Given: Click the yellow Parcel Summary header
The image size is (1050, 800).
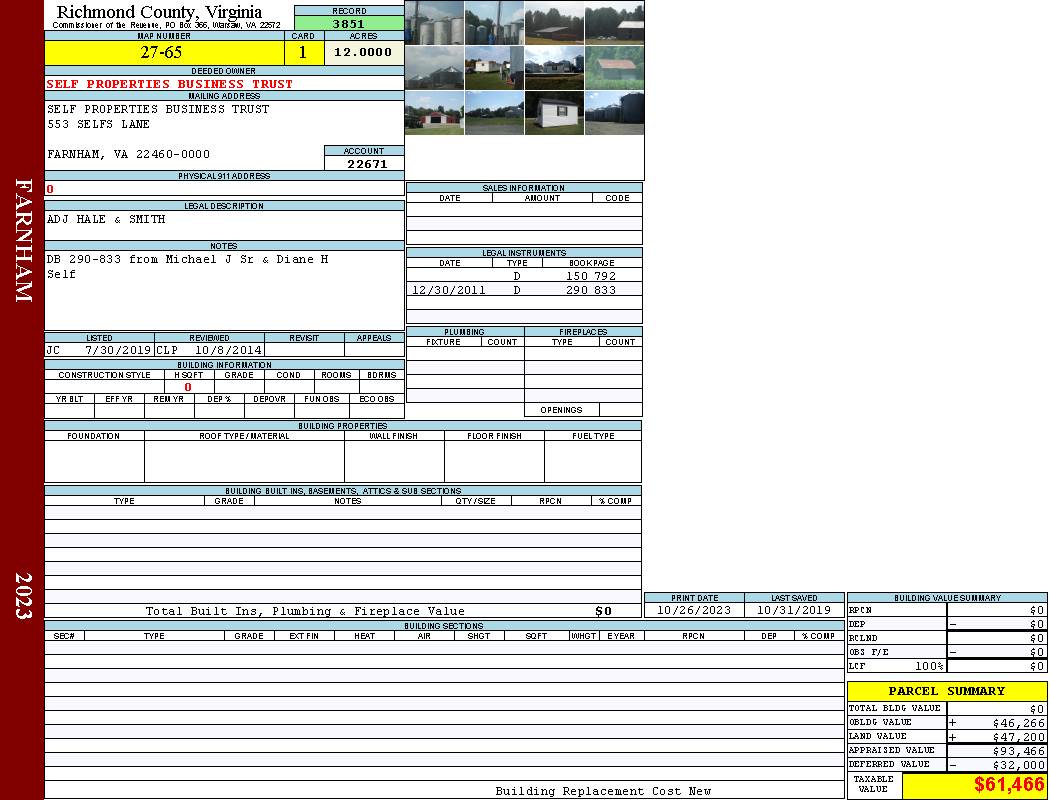Looking at the screenshot, I should point(947,691).
